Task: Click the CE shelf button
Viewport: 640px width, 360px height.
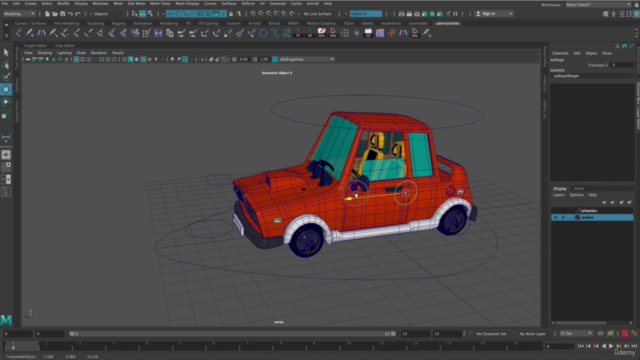Action: click(x=368, y=33)
